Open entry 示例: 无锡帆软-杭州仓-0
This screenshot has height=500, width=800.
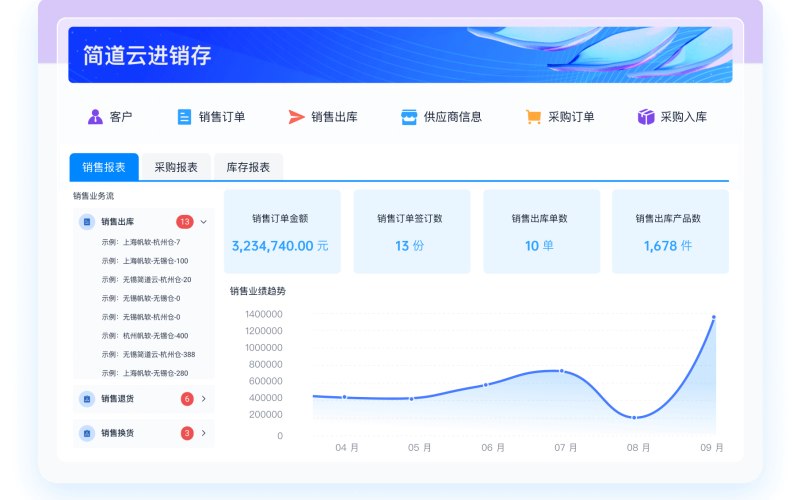(x=141, y=317)
